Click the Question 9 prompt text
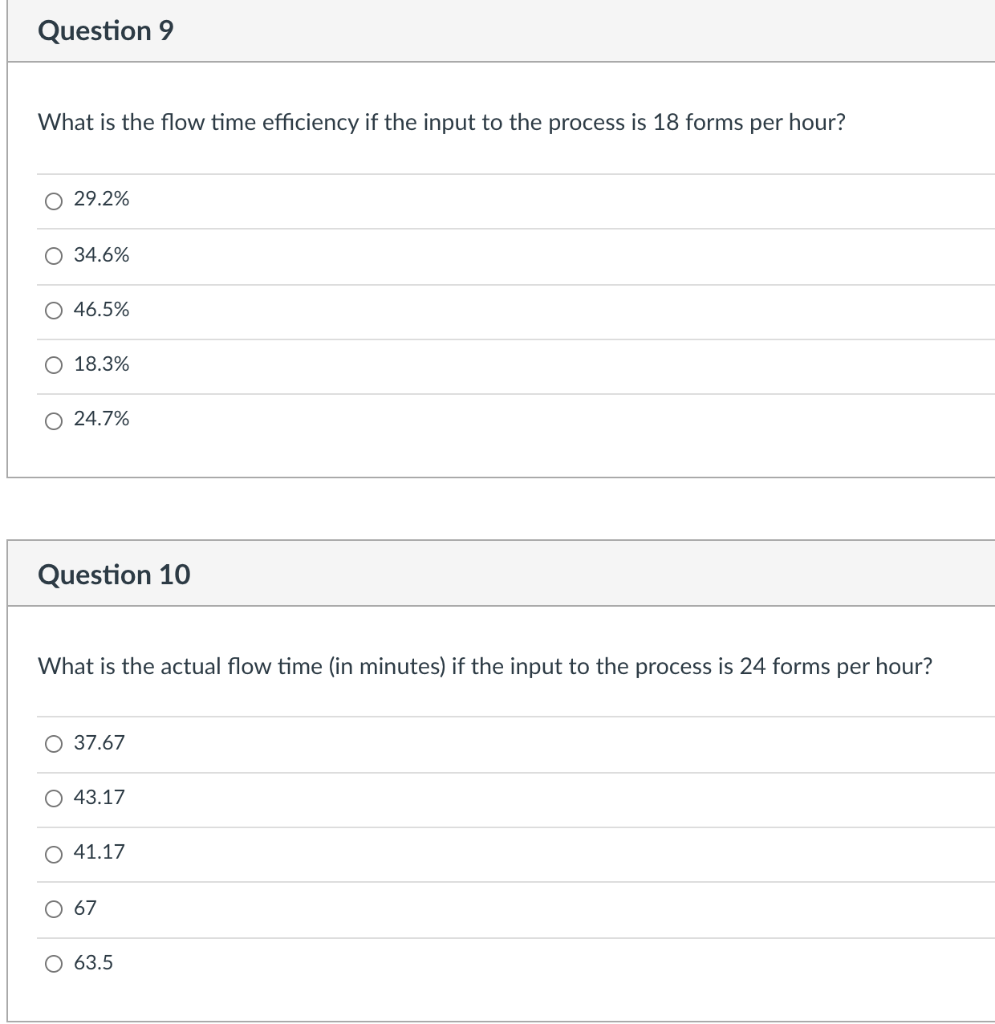 (441, 120)
